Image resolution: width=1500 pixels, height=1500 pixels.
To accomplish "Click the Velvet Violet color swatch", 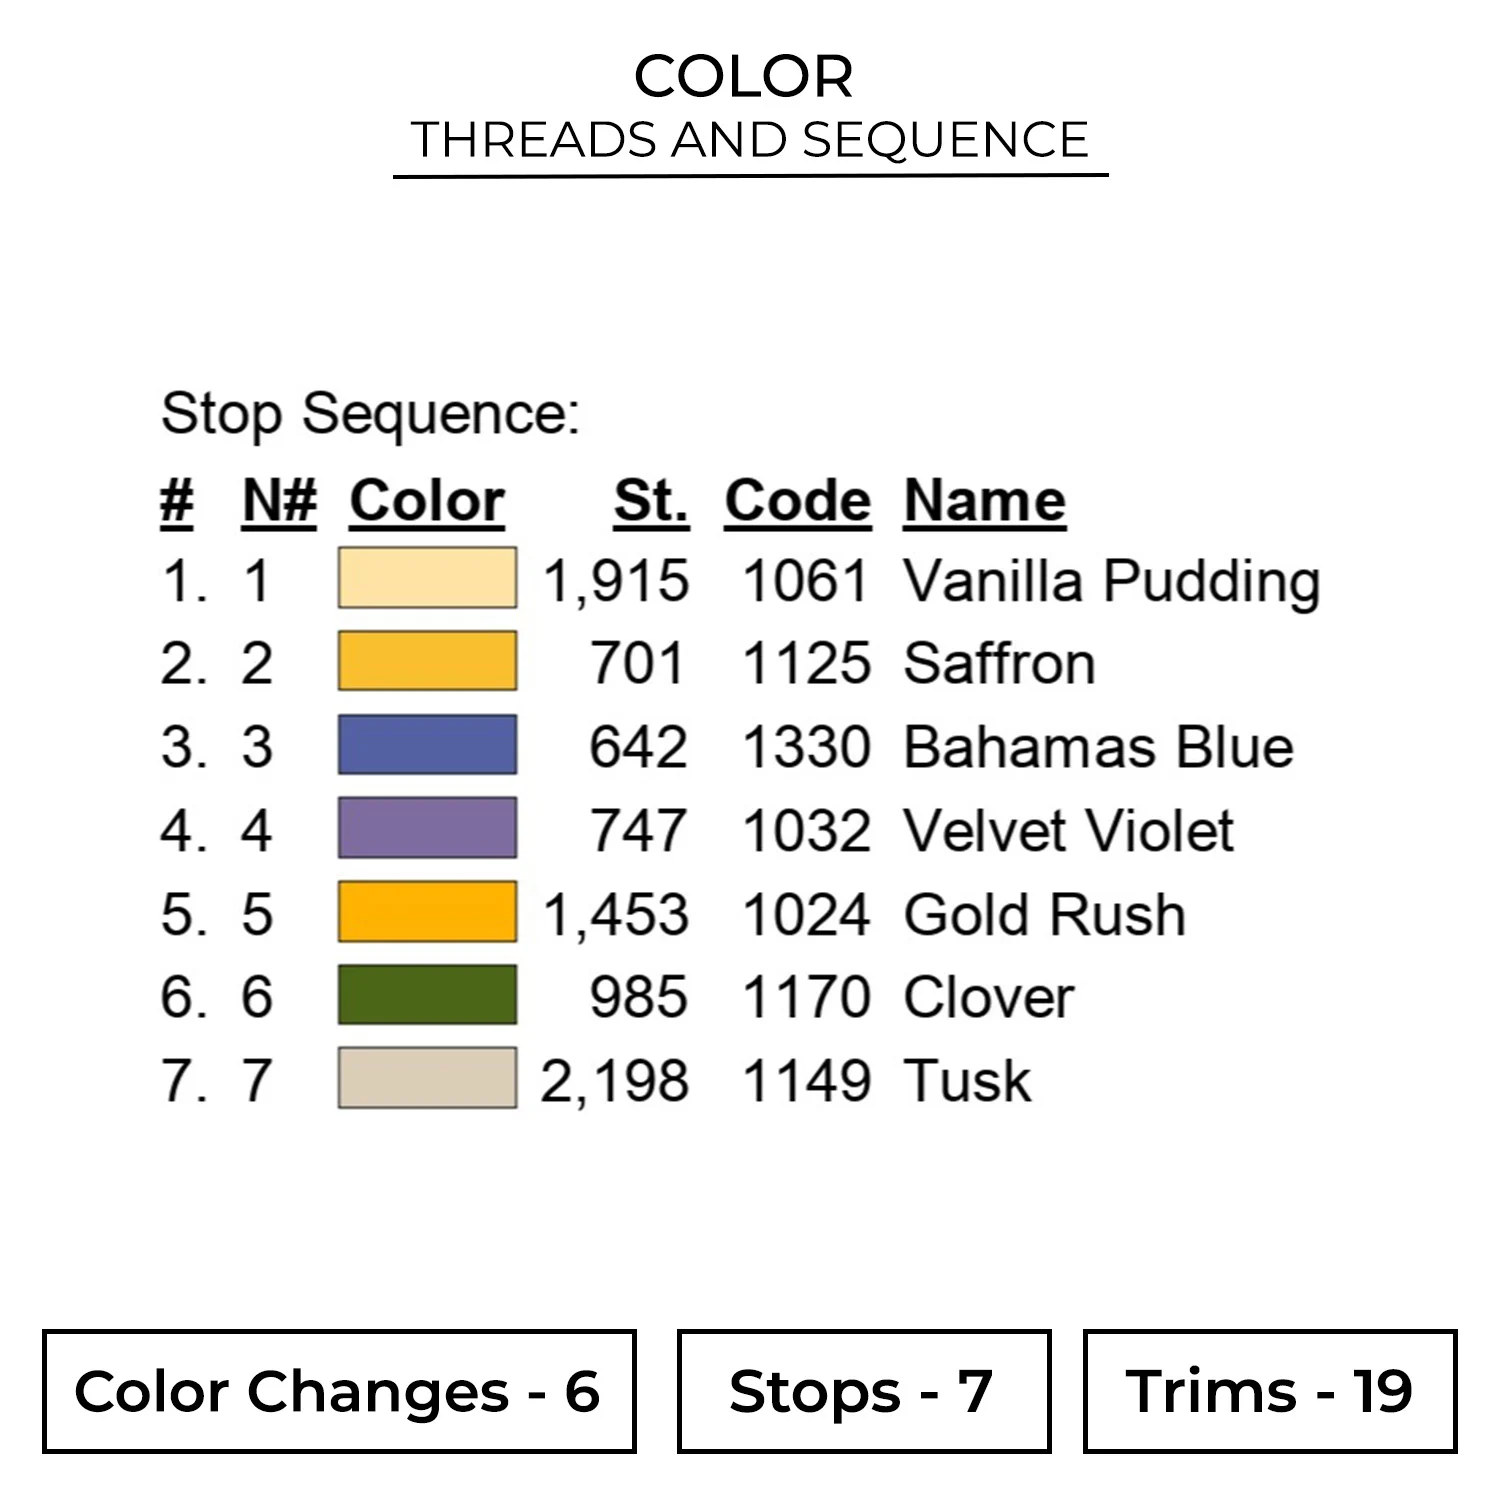I will pyautogui.click(x=427, y=828).
